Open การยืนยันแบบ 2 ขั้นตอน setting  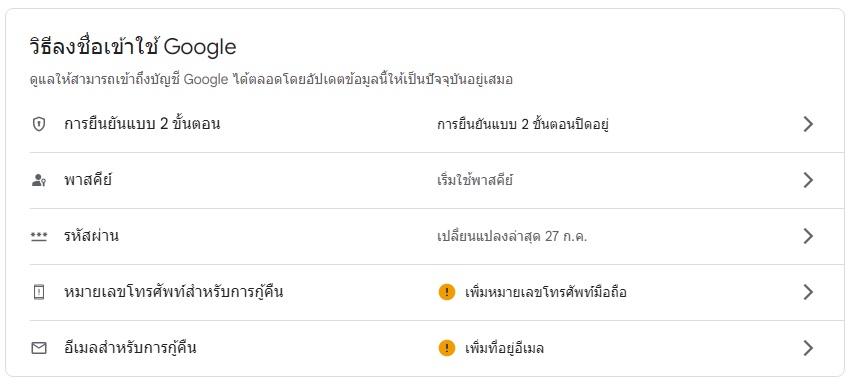coord(437,124)
